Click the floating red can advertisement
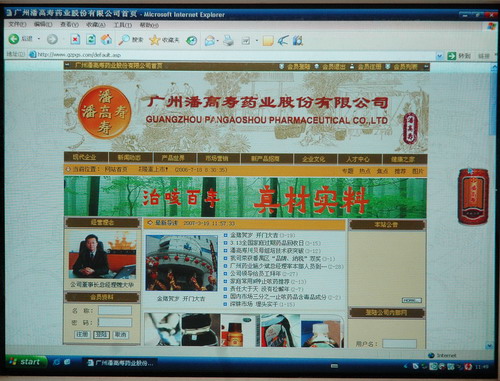Viewport: 500px width, 381px height. click(473, 196)
